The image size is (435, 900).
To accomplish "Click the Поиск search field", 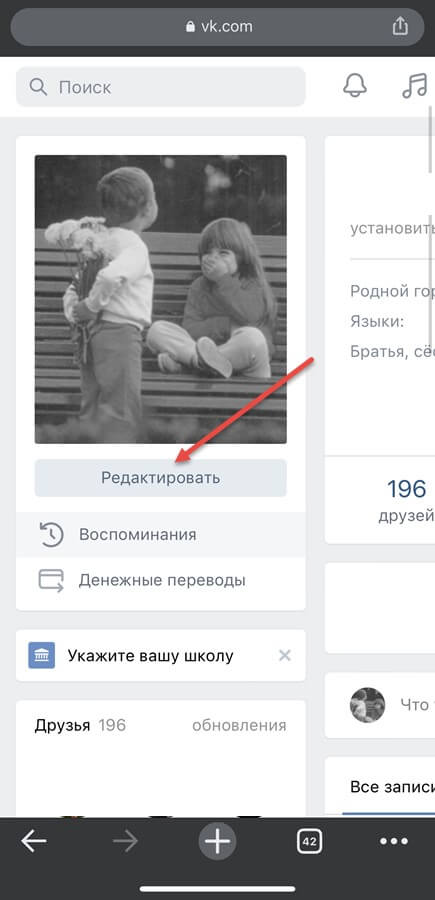I will tap(161, 87).
